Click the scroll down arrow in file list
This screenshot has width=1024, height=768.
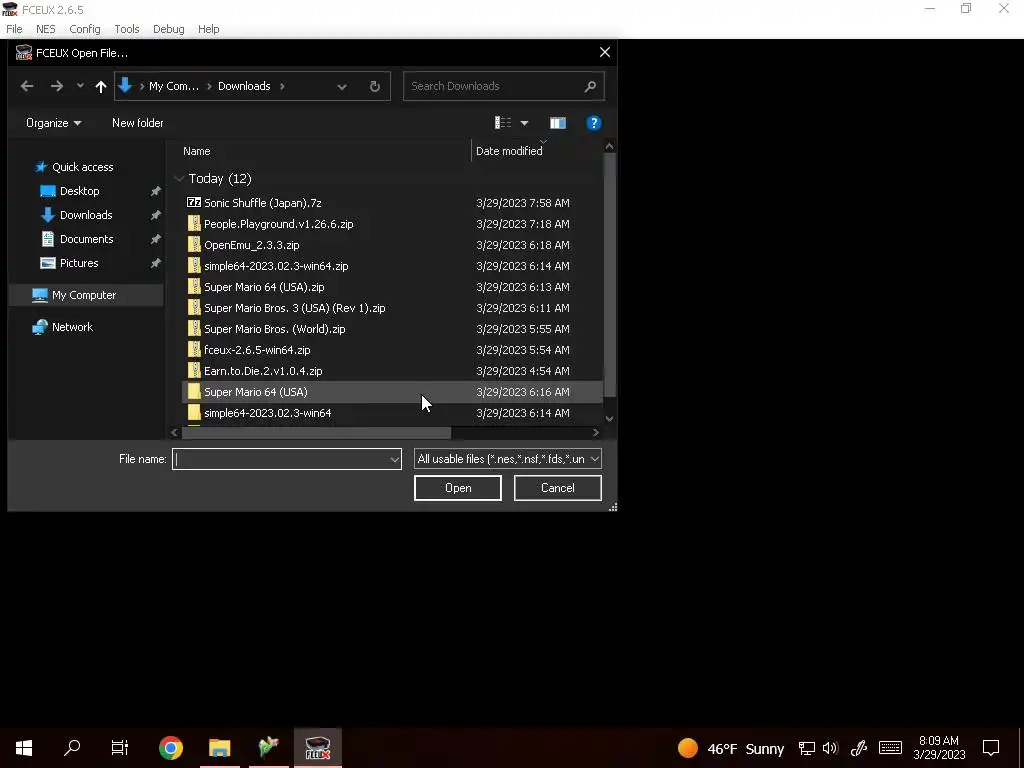pyautogui.click(x=609, y=419)
